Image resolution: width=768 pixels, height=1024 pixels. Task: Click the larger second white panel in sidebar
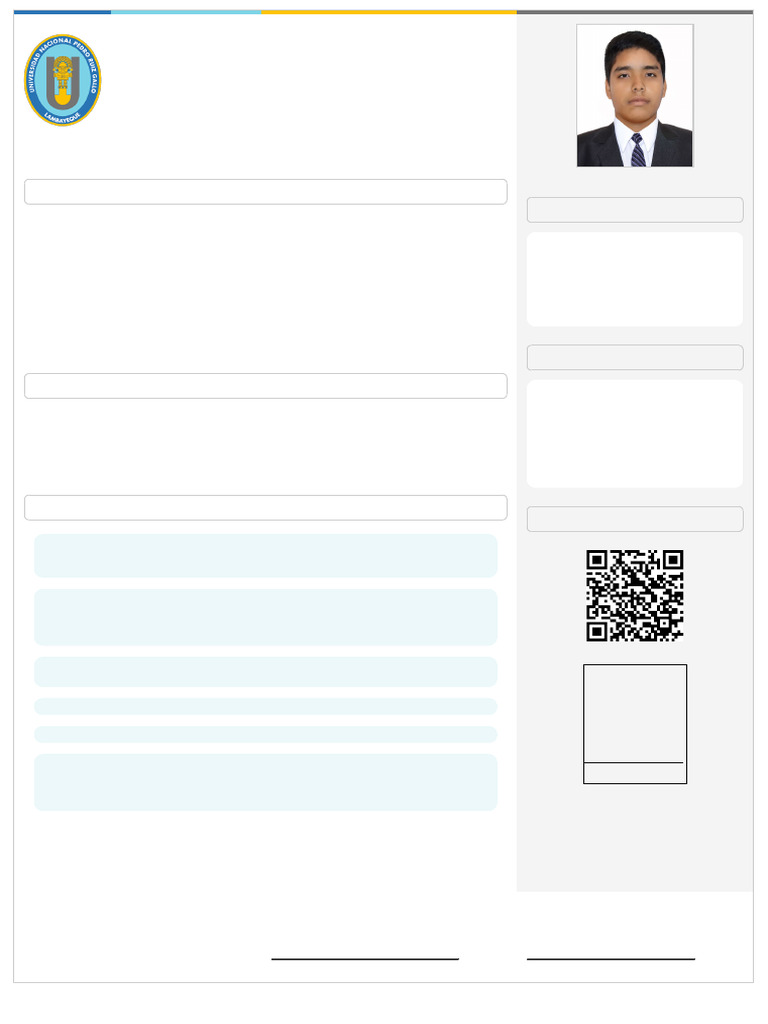pos(635,434)
